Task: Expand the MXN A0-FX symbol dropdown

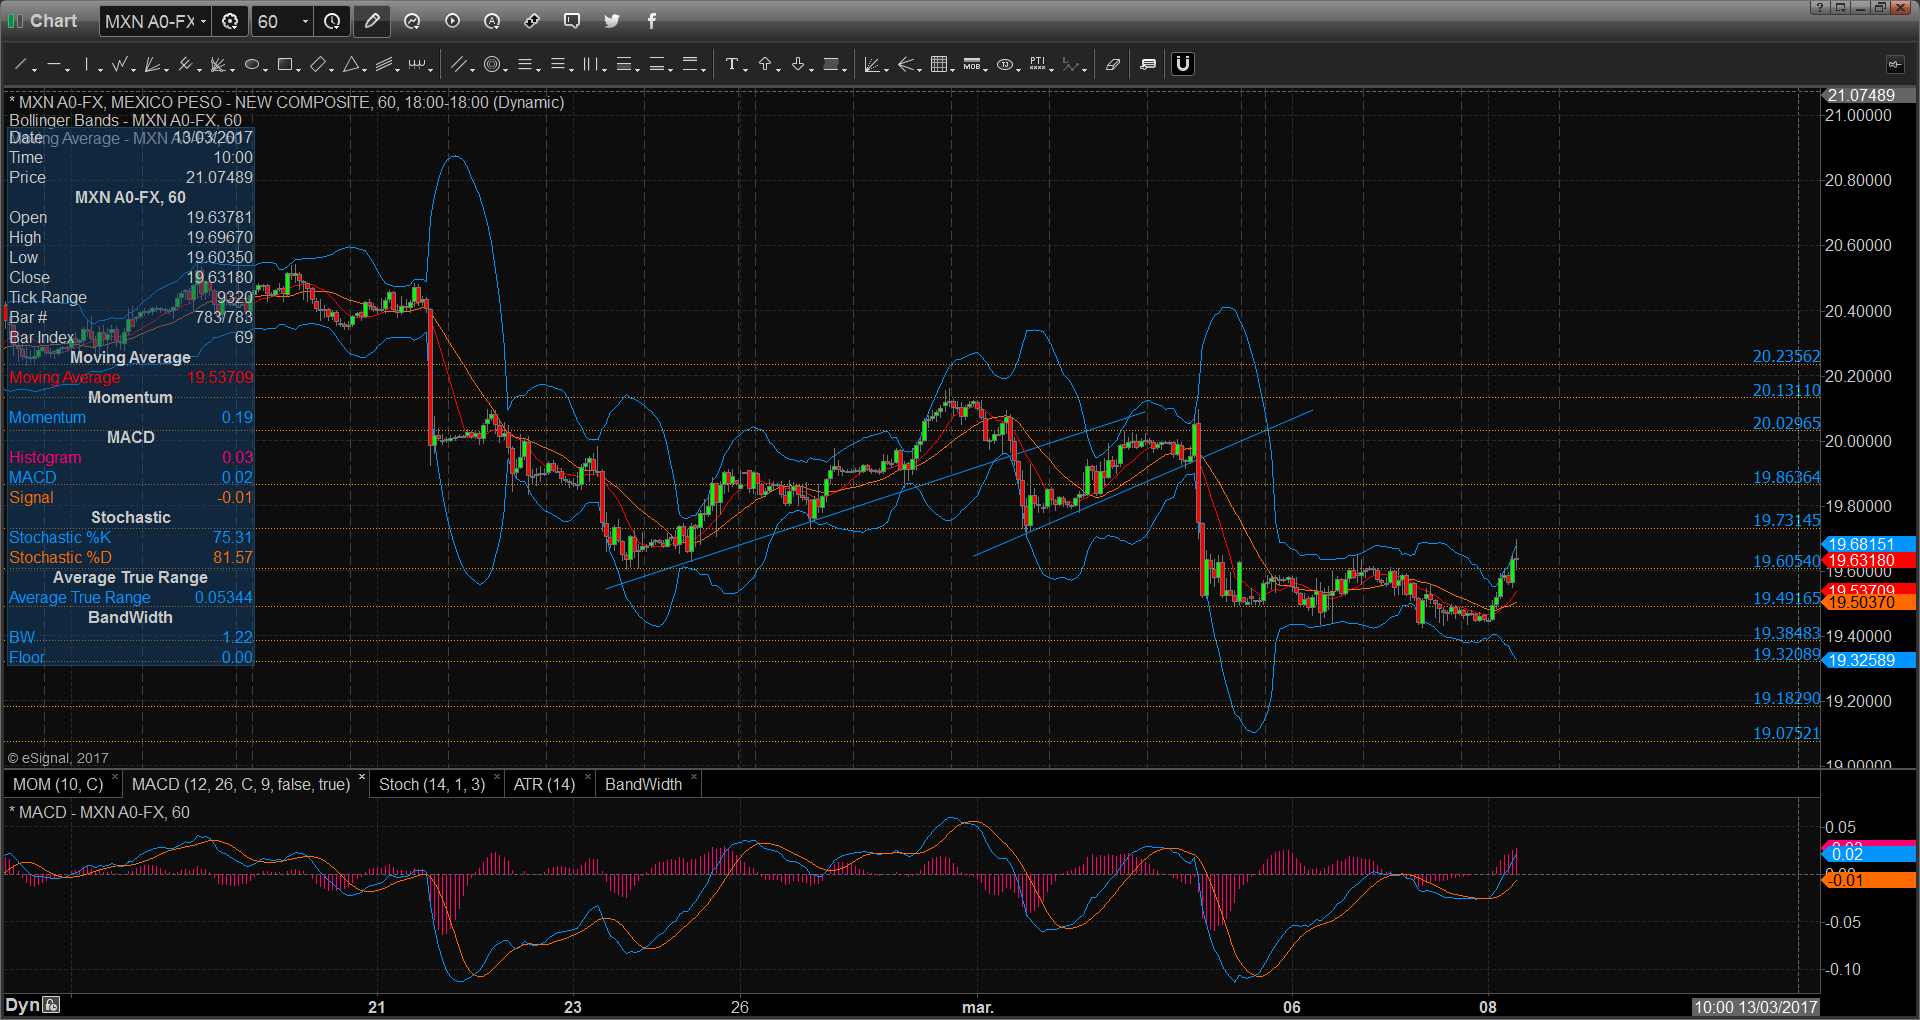Action: (x=203, y=21)
